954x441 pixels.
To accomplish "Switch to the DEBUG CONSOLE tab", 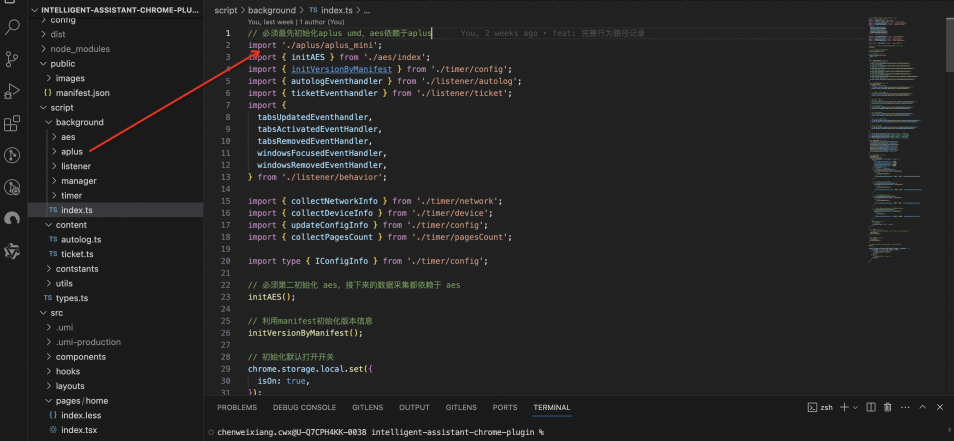I will tap(304, 408).
